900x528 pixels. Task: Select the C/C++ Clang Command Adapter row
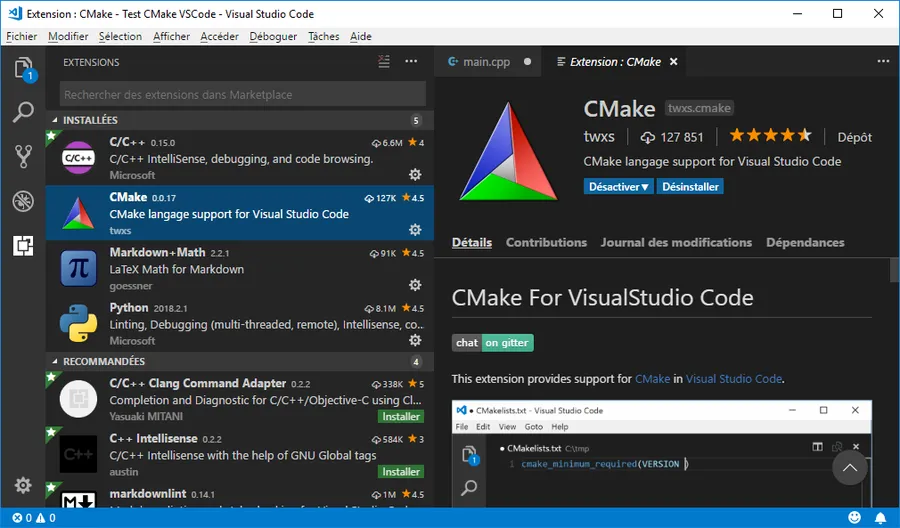[x=240, y=398]
